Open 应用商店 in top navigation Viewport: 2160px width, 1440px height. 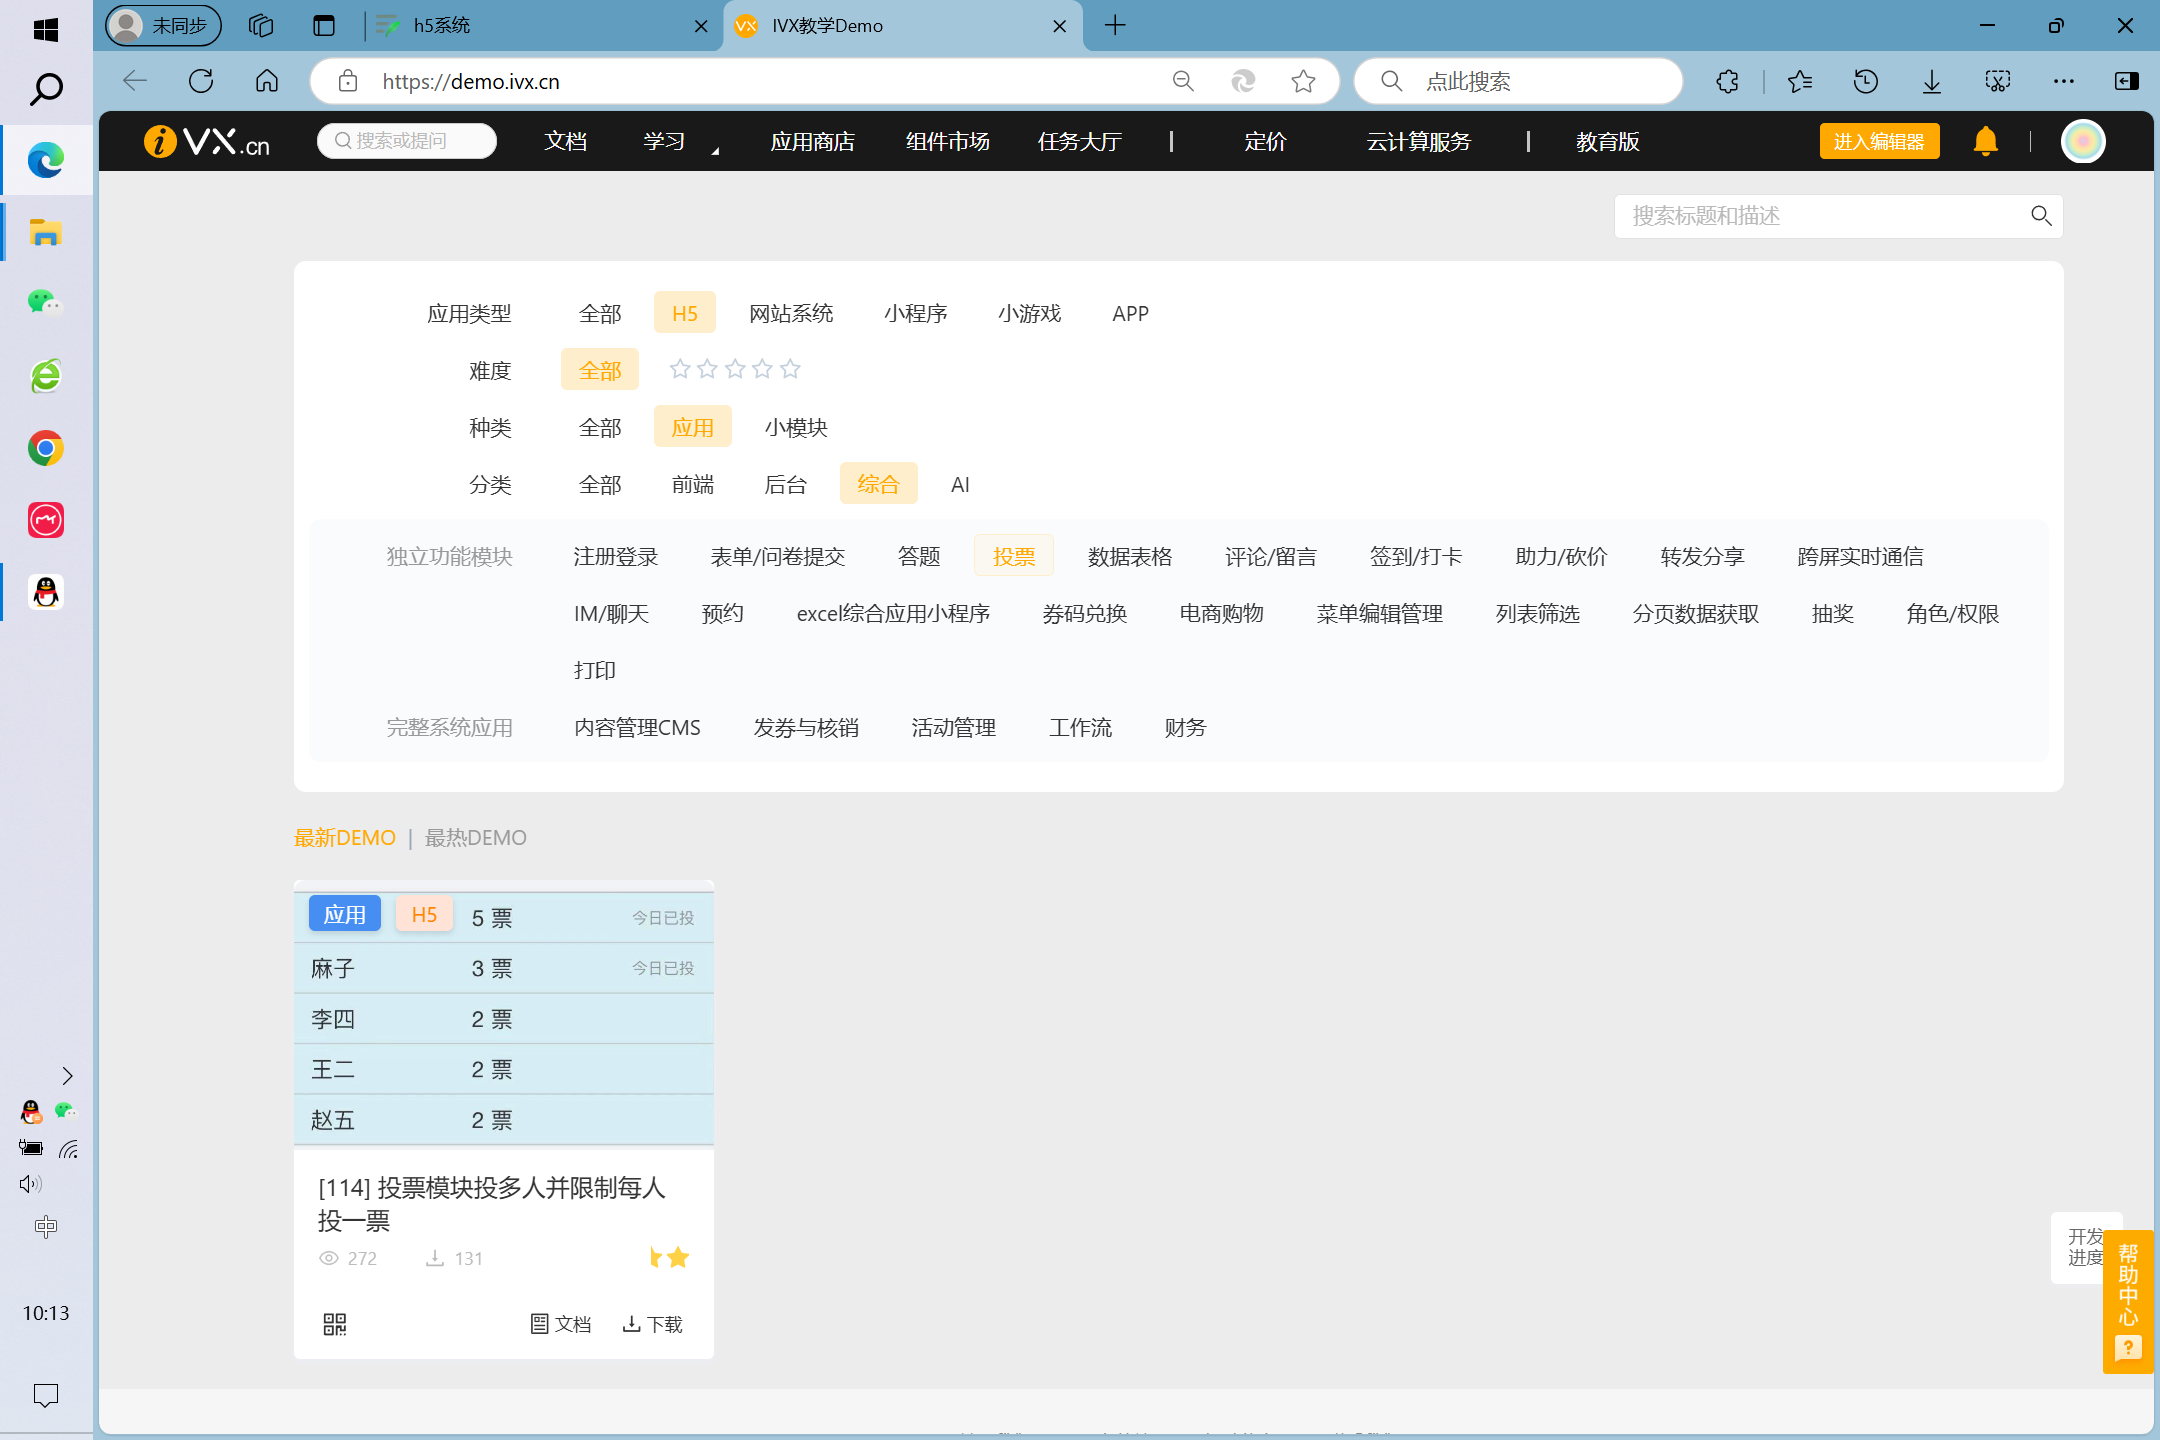click(x=812, y=141)
